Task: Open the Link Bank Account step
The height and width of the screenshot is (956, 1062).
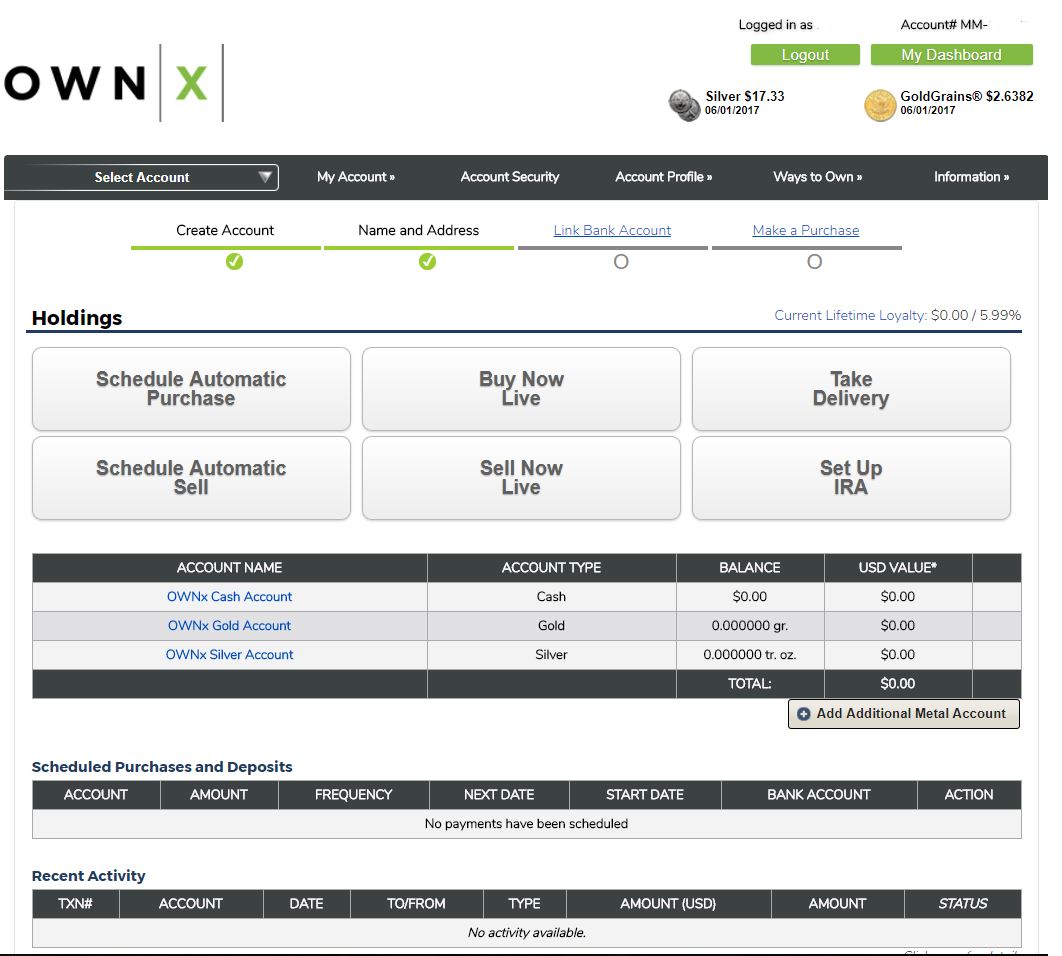Action: tap(612, 230)
